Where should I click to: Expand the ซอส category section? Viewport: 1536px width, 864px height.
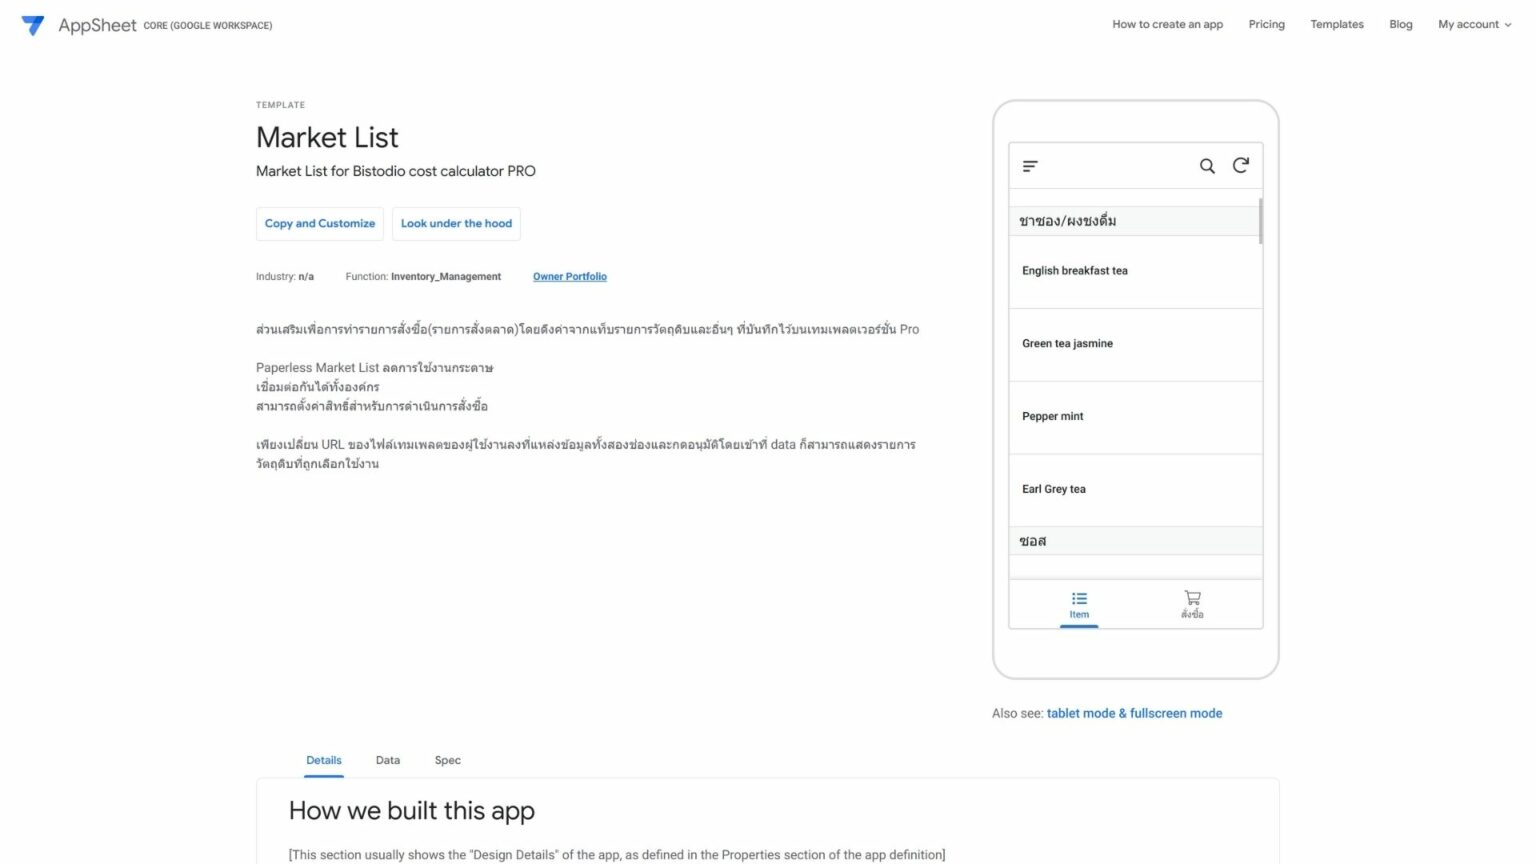(x=1032, y=540)
